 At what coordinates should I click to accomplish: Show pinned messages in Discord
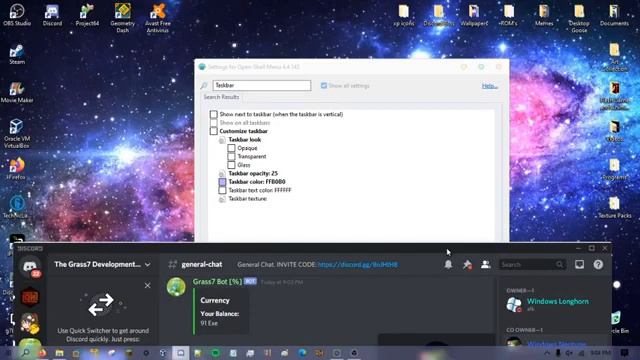click(467, 264)
